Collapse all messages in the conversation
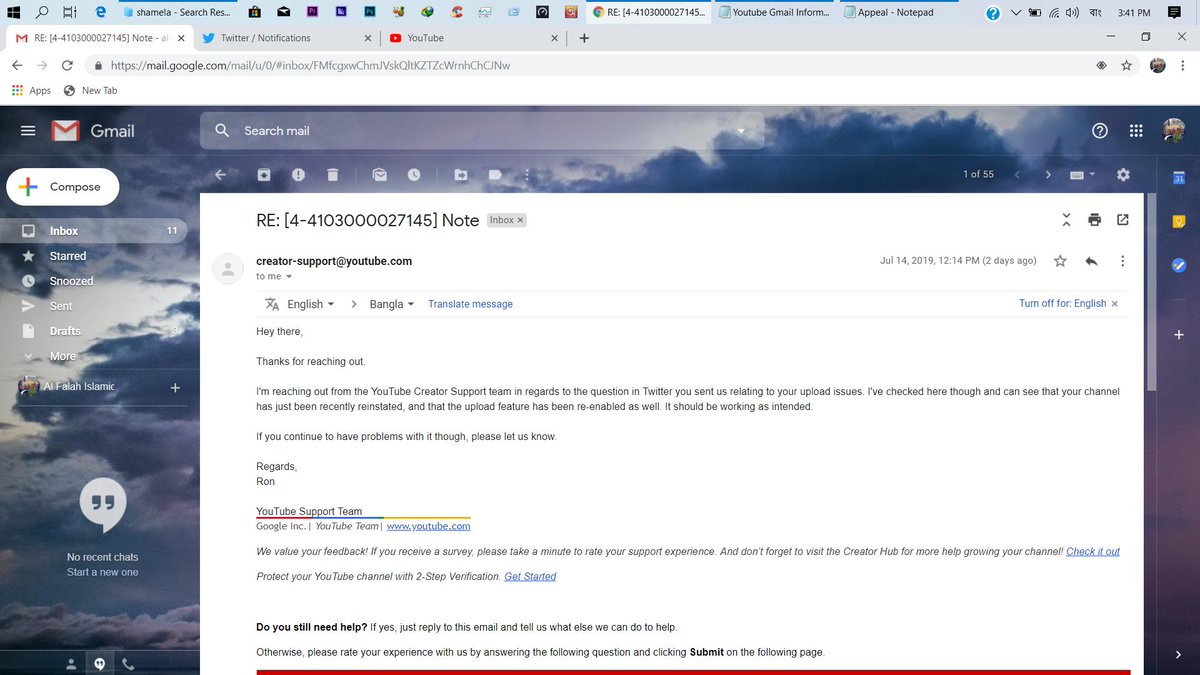This screenshot has height=675, width=1200. (x=1066, y=220)
